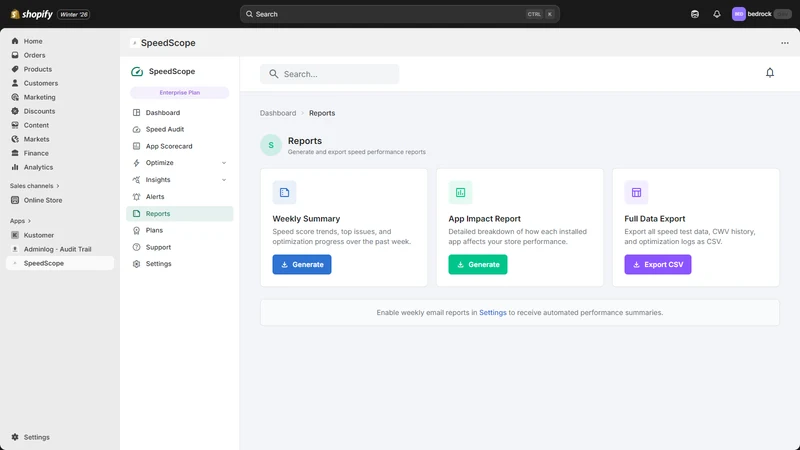Open Finance in Shopify sidebar
The width and height of the screenshot is (800, 450).
point(60,153)
